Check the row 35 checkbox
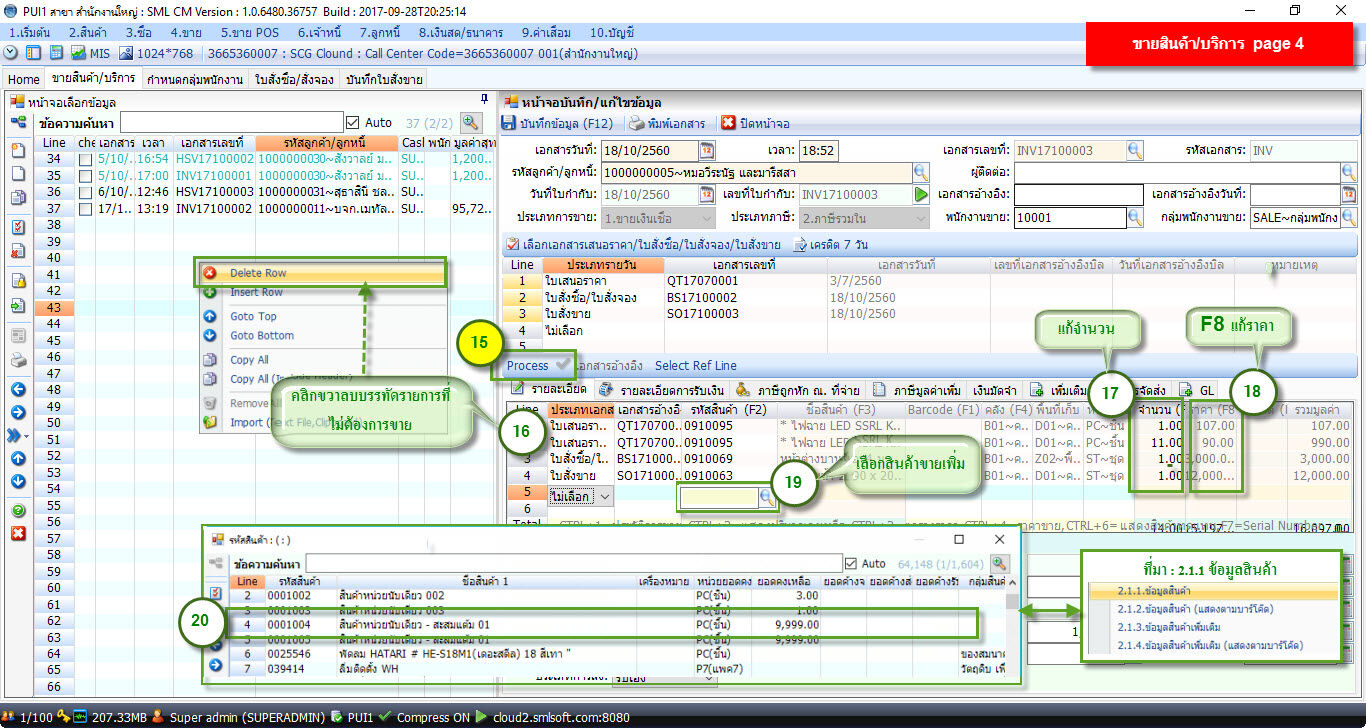 (x=85, y=175)
